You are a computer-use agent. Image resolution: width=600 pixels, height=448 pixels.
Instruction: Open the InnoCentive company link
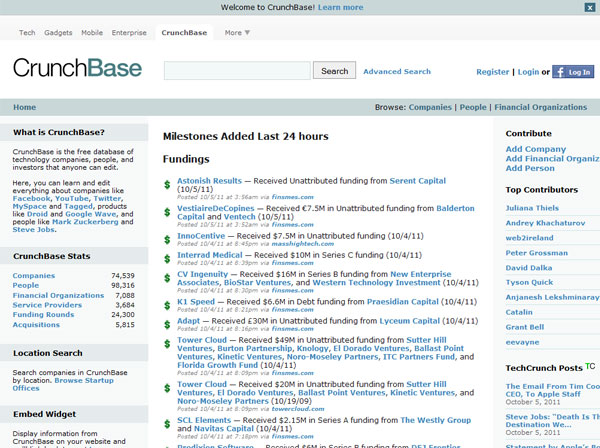pyautogui.click(x=201, y=236)
